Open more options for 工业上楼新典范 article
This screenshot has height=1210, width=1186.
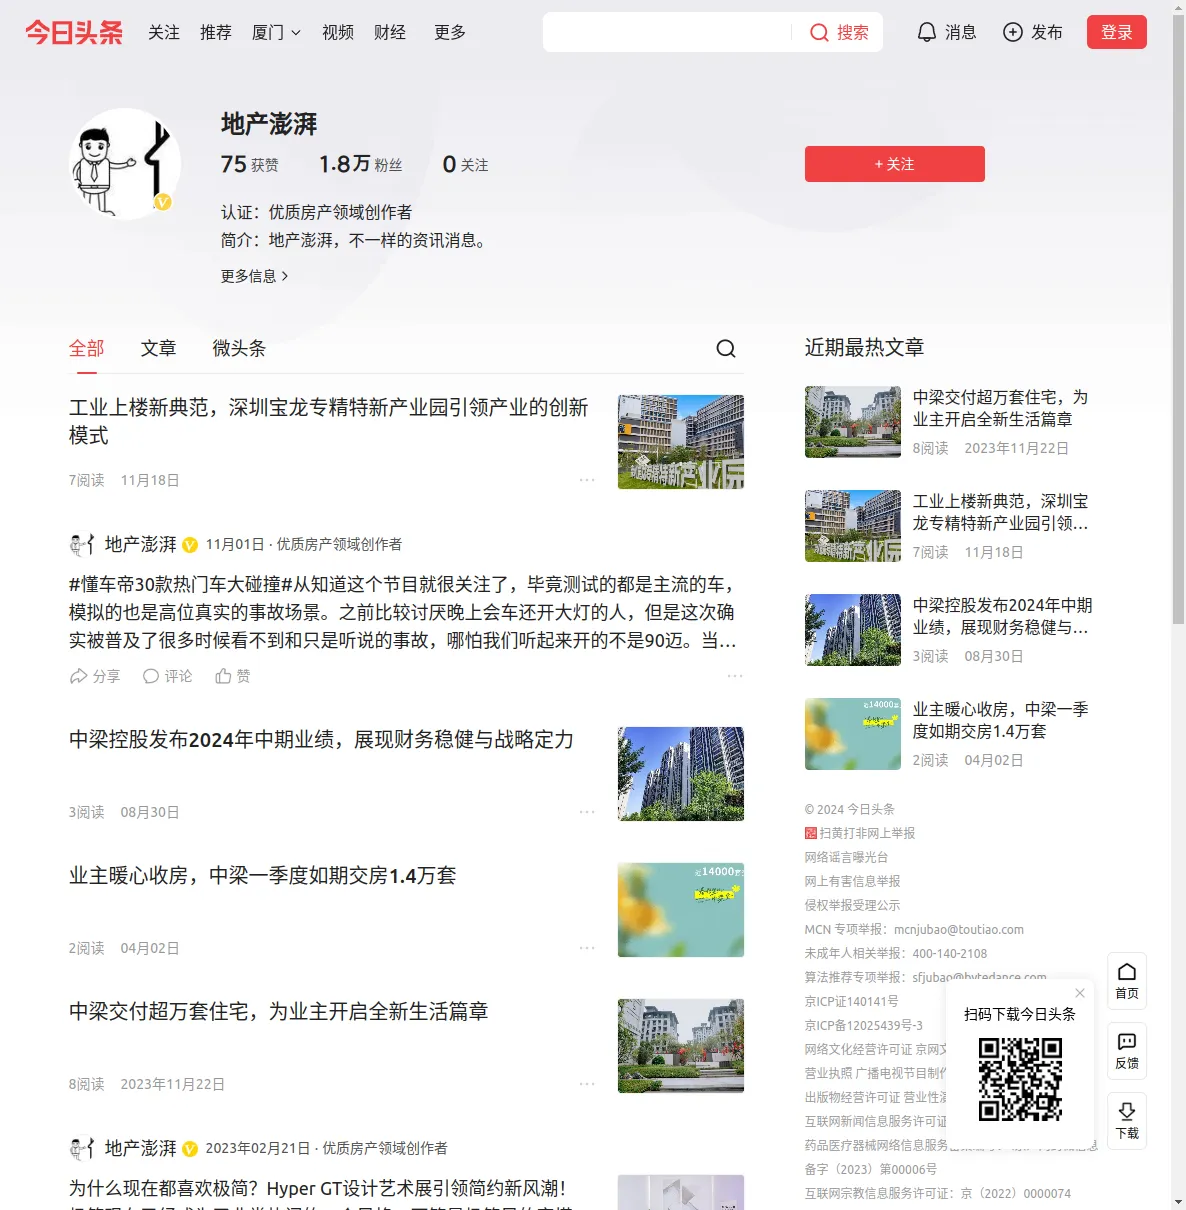587,480
